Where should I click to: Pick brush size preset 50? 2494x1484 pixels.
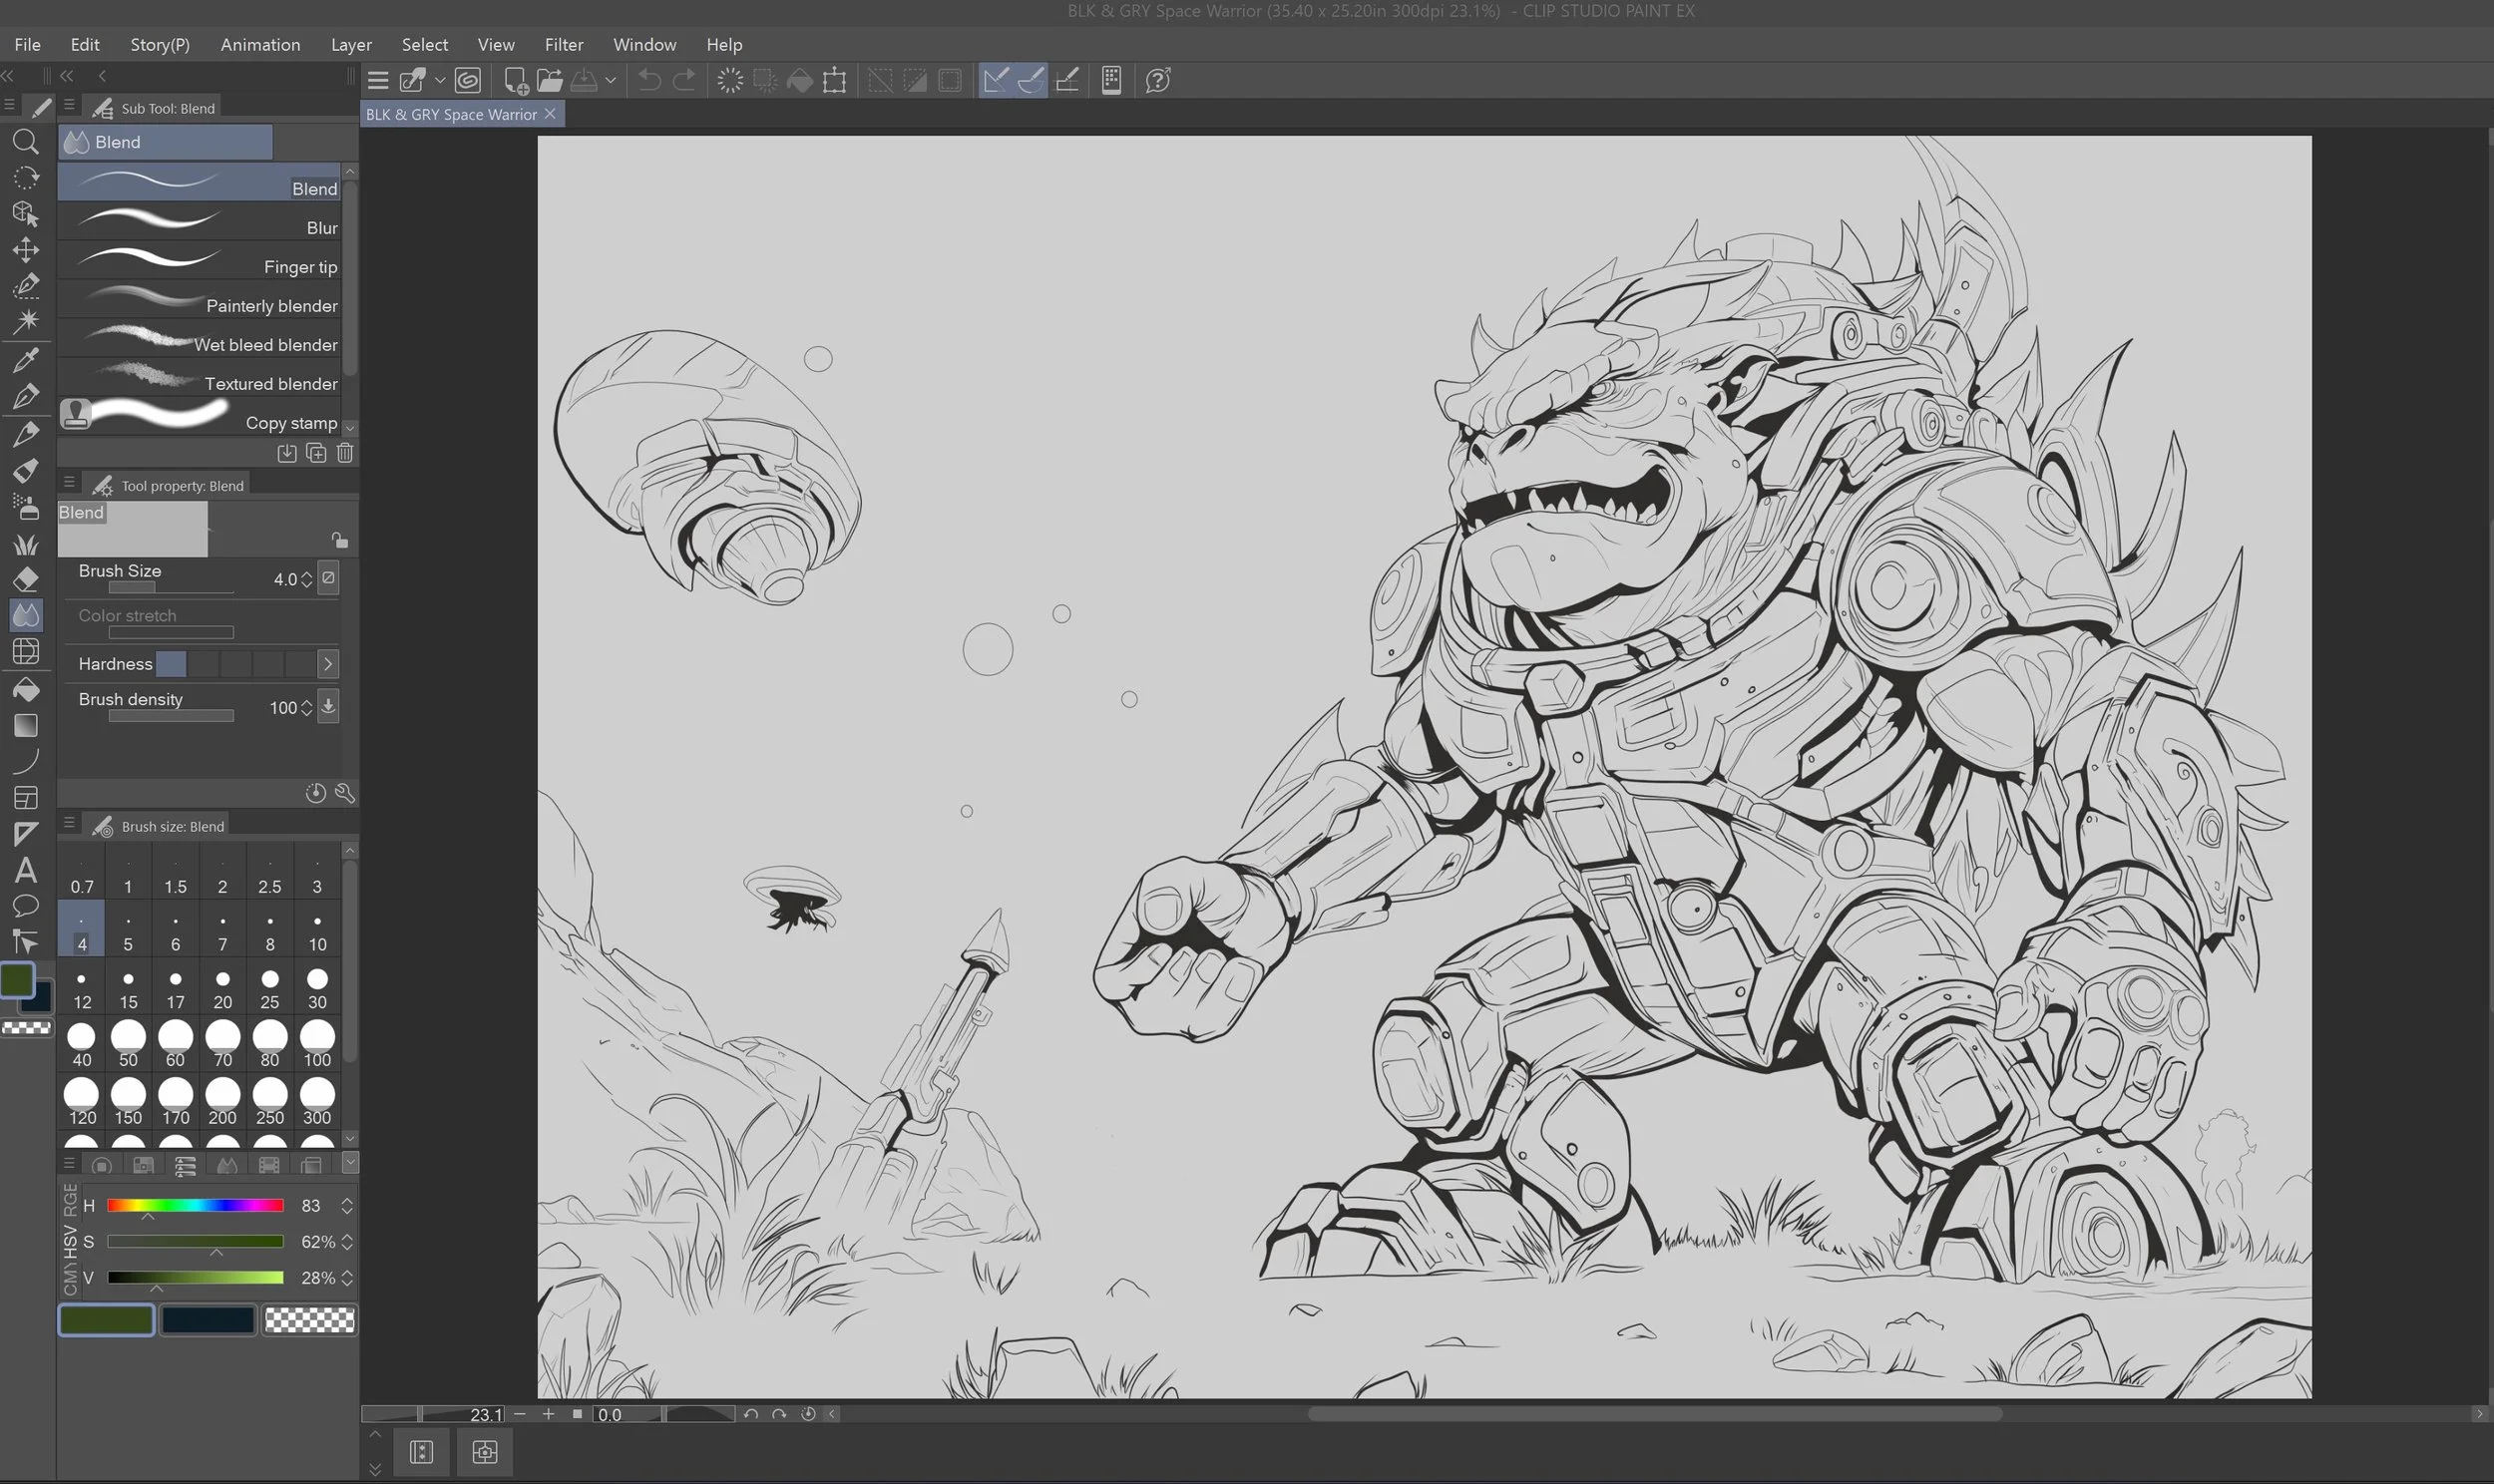128,1043
